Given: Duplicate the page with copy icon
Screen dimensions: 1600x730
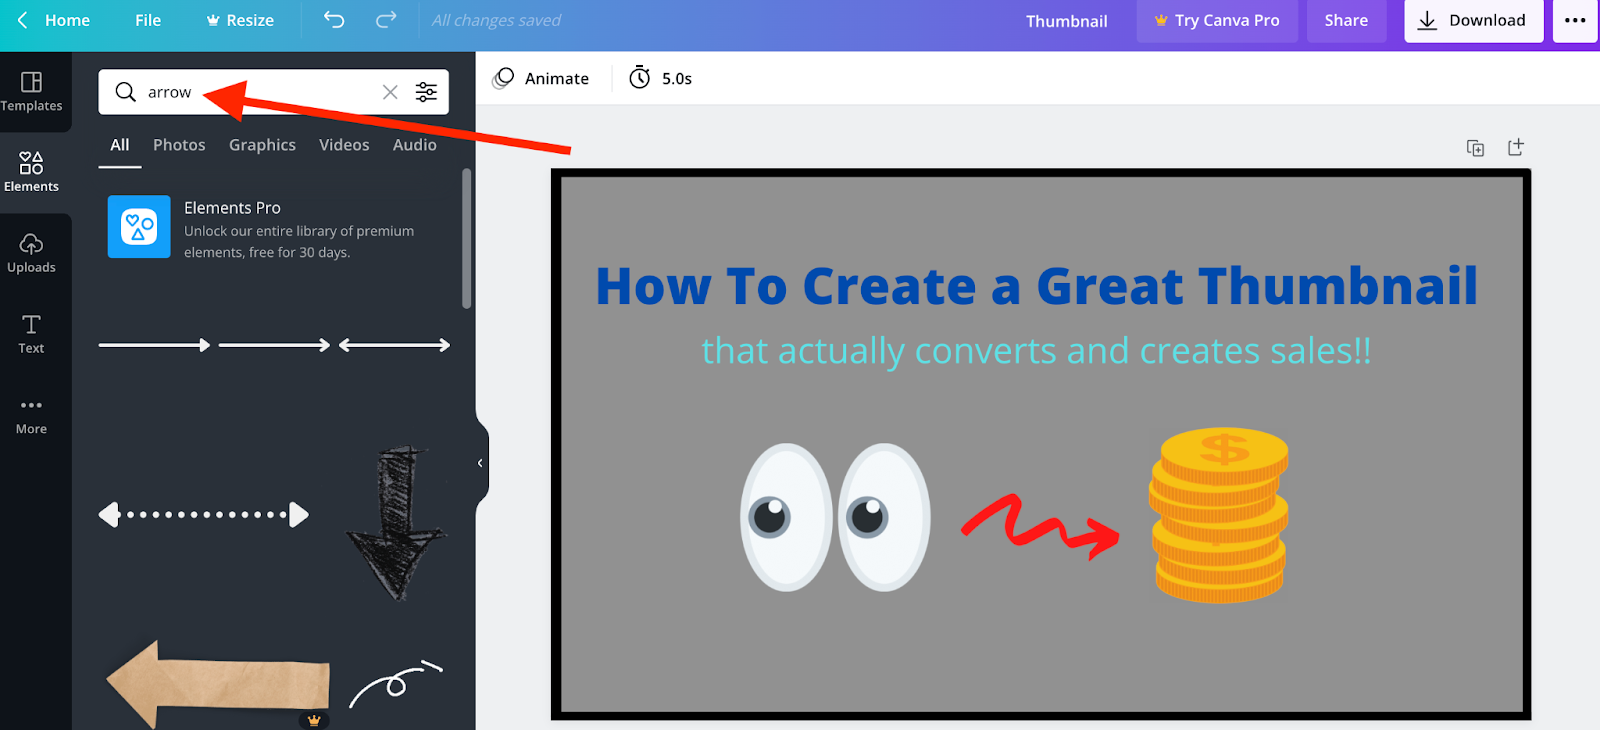Looking at the screenshot, I should [x=1475, y=148].
